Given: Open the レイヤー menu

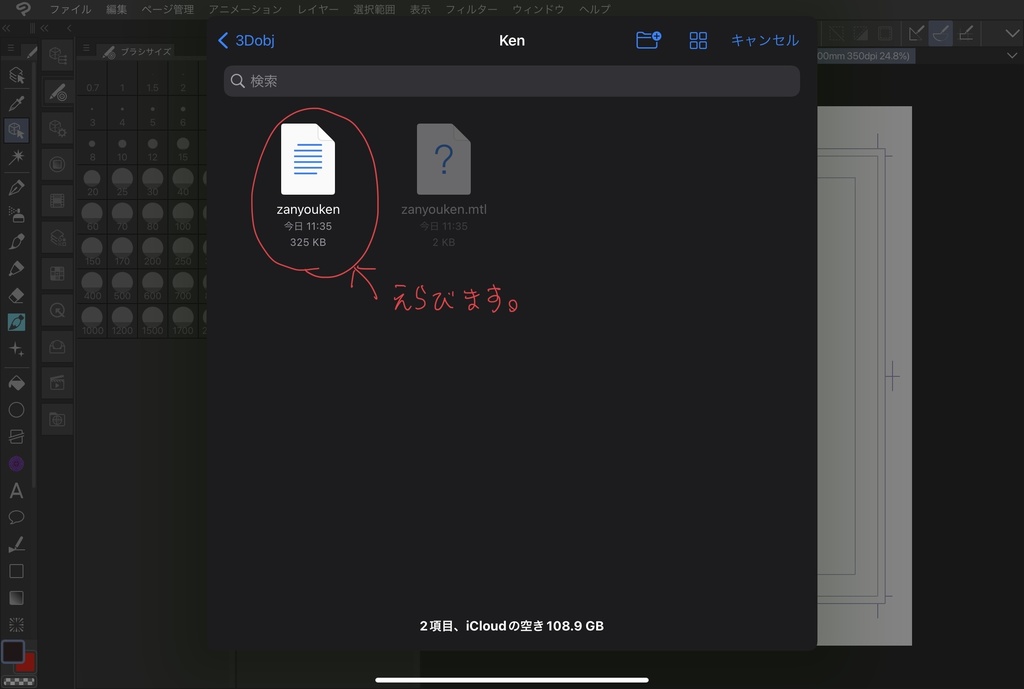Looking at the screenshot, I should pyautogui.click(x=318, y=9).
